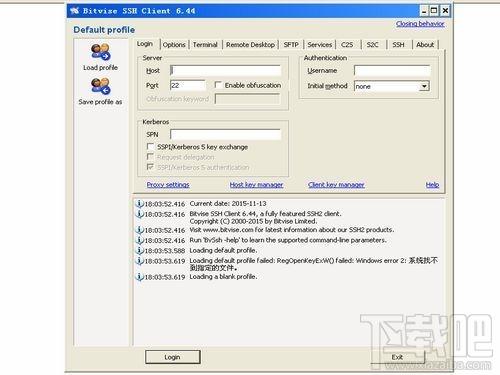Enable obfuscation checkbox

[218, 85]
